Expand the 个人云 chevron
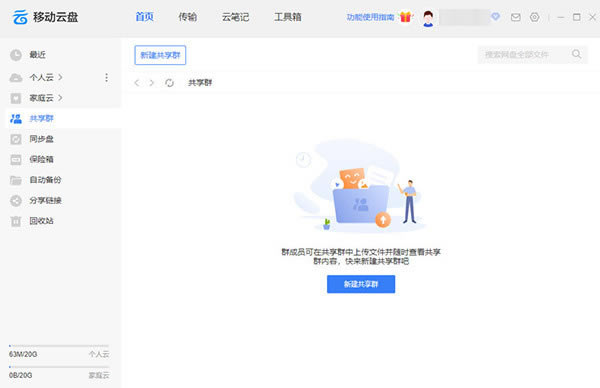Screen dimensions: 600x388 click(x=60, y=77)
